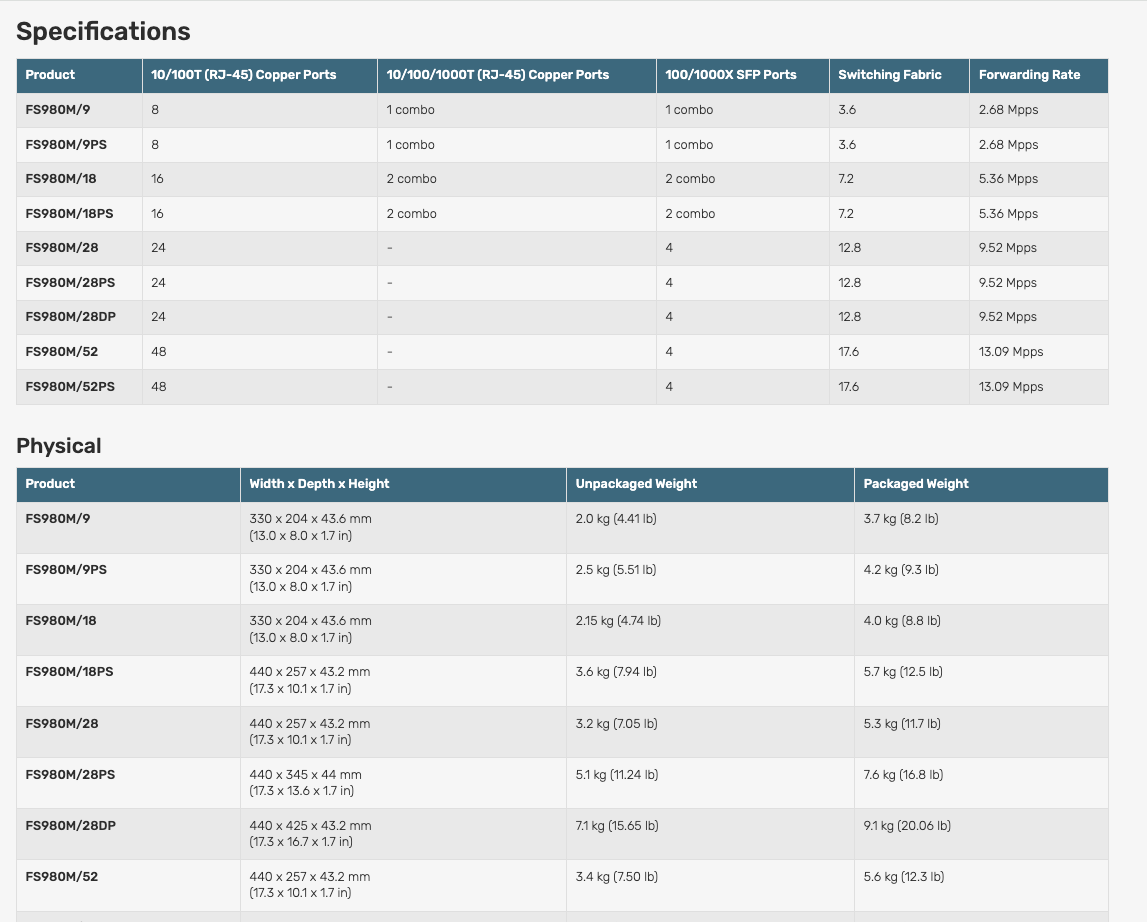
Task: Click the 'Unpackaged Weight' column header
Action: [x=636, y=484]
